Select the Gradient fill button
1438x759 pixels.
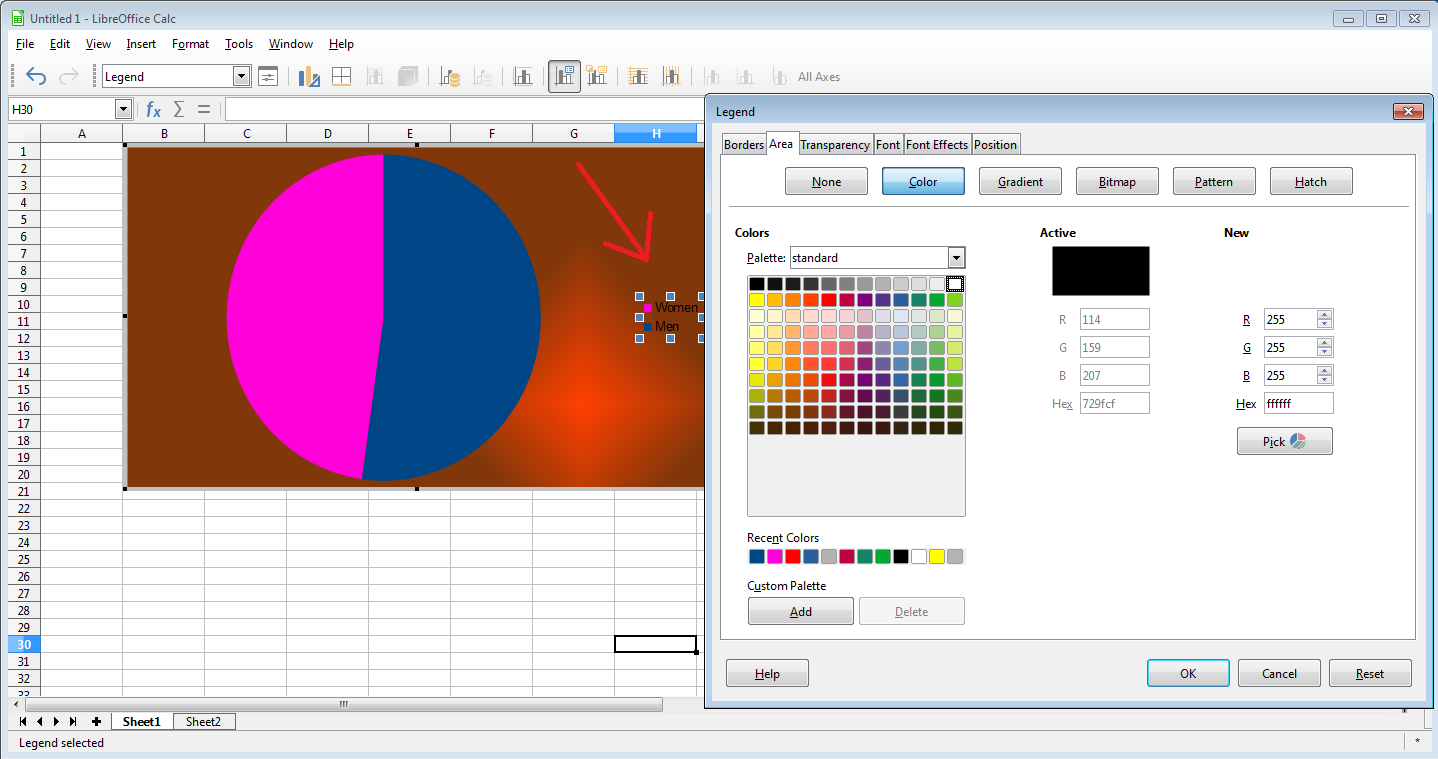[x=1020, y=181]
